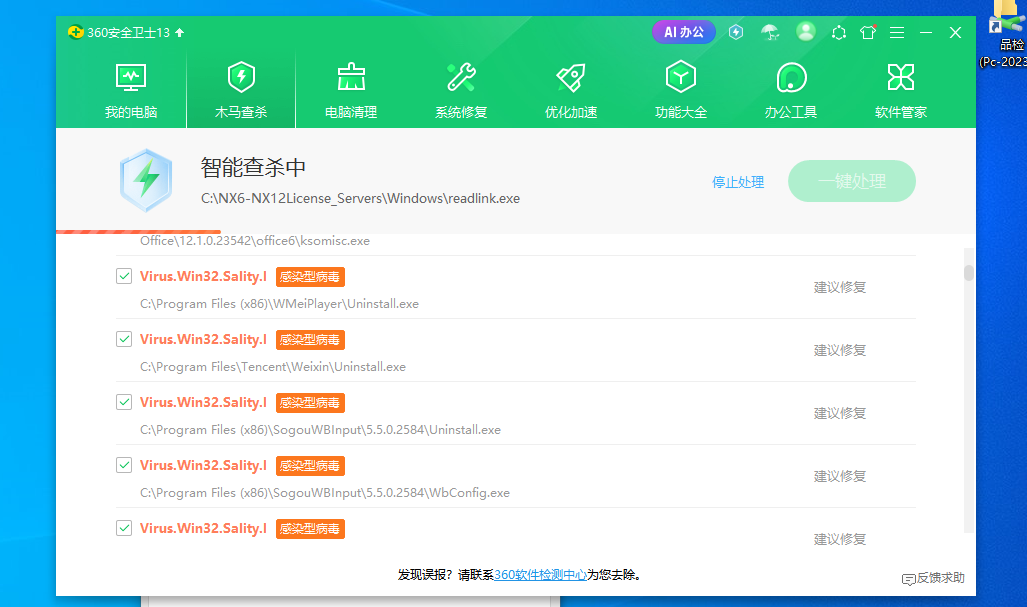Click 停止处理 link
The image size is (1027, 607).
click(738, 182)
